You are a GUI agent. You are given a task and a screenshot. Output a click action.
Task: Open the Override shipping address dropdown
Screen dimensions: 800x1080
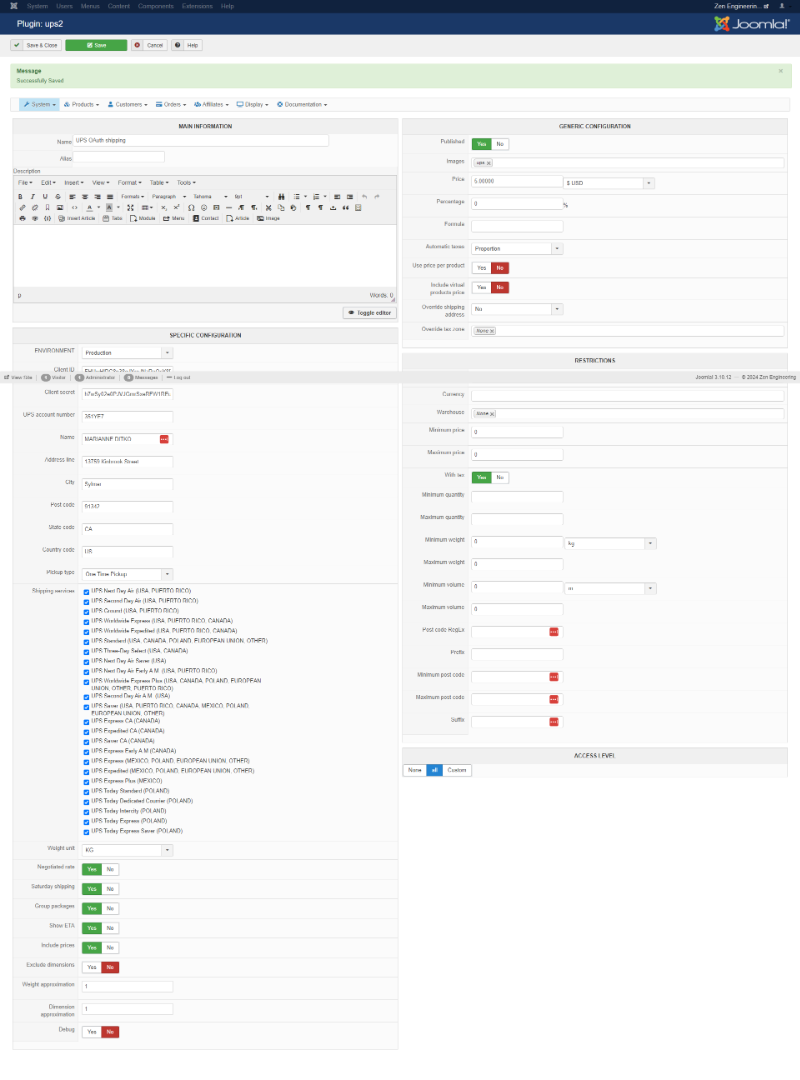pyautogui.click(x=517, y=309)
